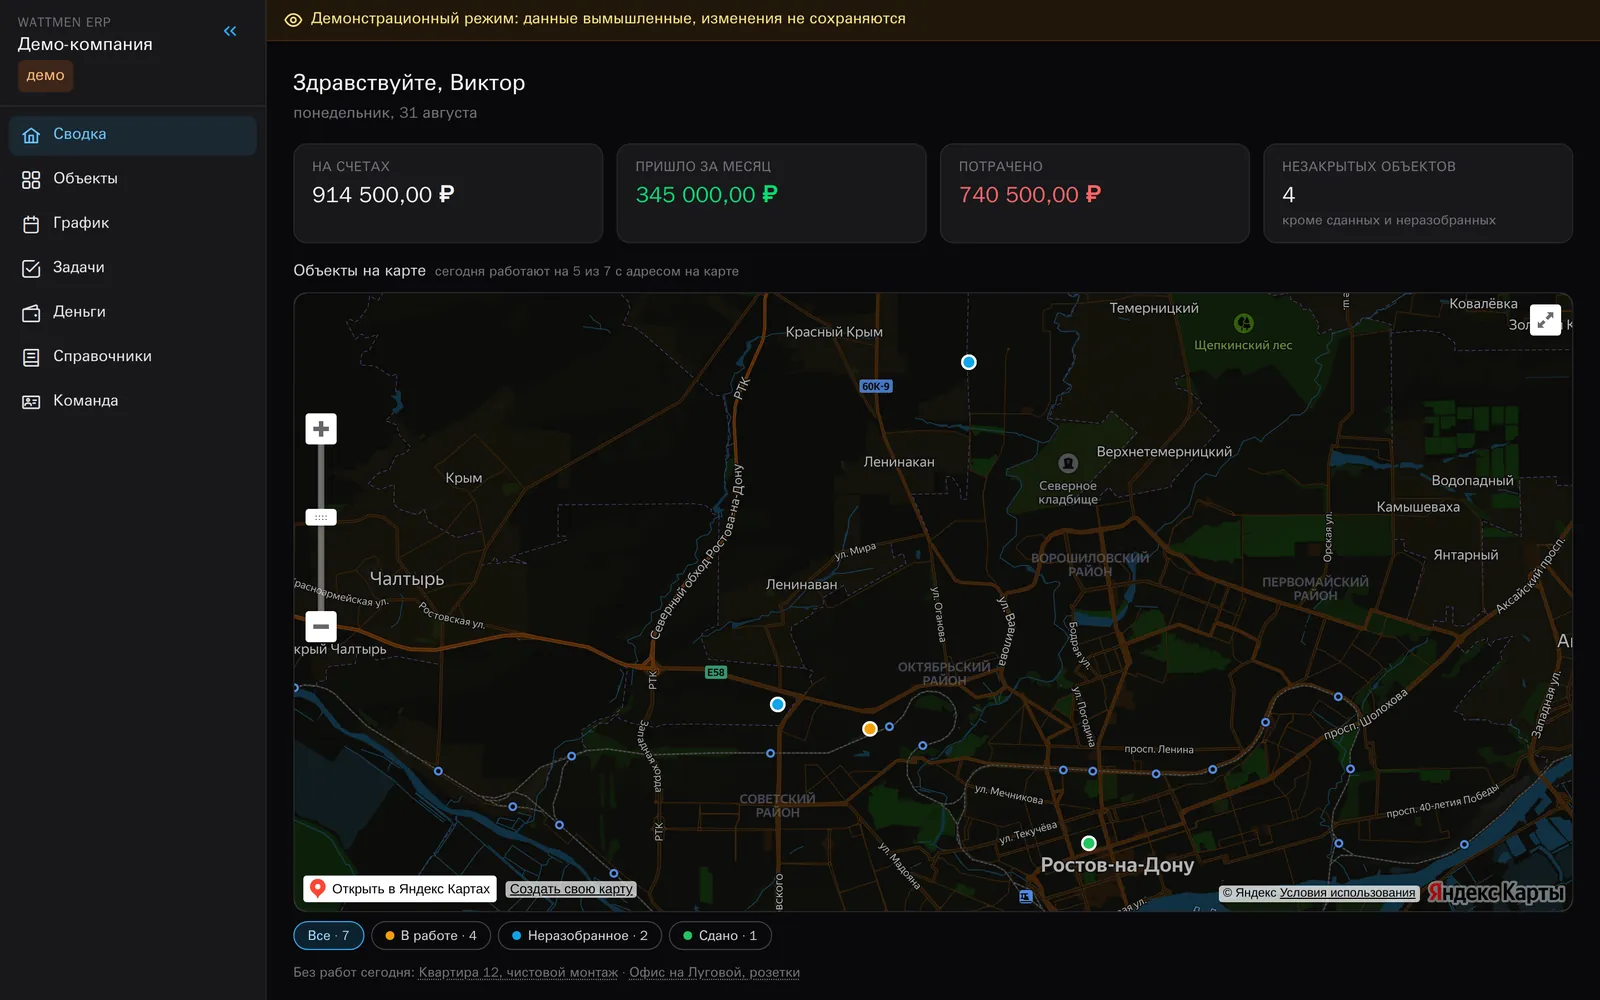
Task: Go to Объекты section
Action: point(133,179)
